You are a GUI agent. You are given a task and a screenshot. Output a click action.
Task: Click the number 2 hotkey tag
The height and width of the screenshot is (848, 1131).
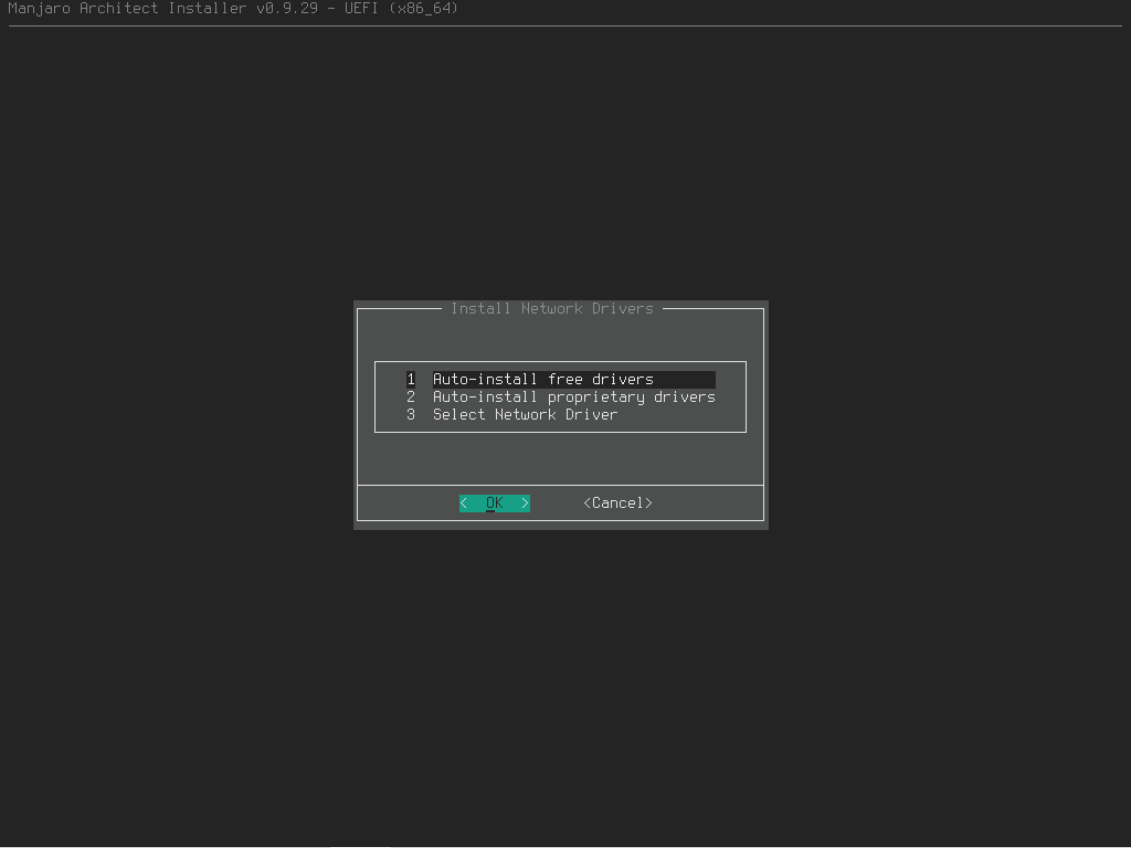coord(410,397)
